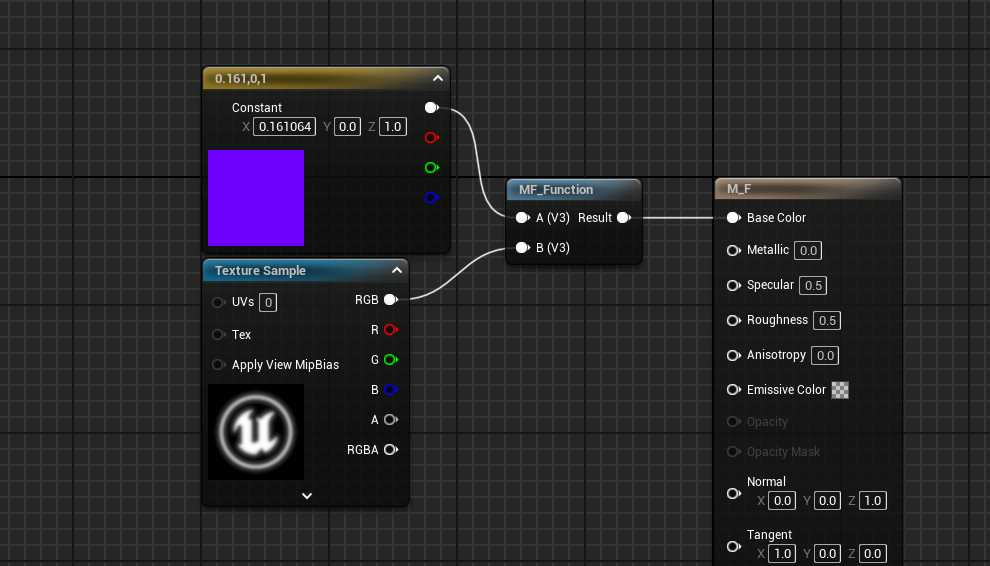The width and height of the screenshot is (990, 566).
Task: Collapse the Texture Sample node header
Action: point(397,270)
